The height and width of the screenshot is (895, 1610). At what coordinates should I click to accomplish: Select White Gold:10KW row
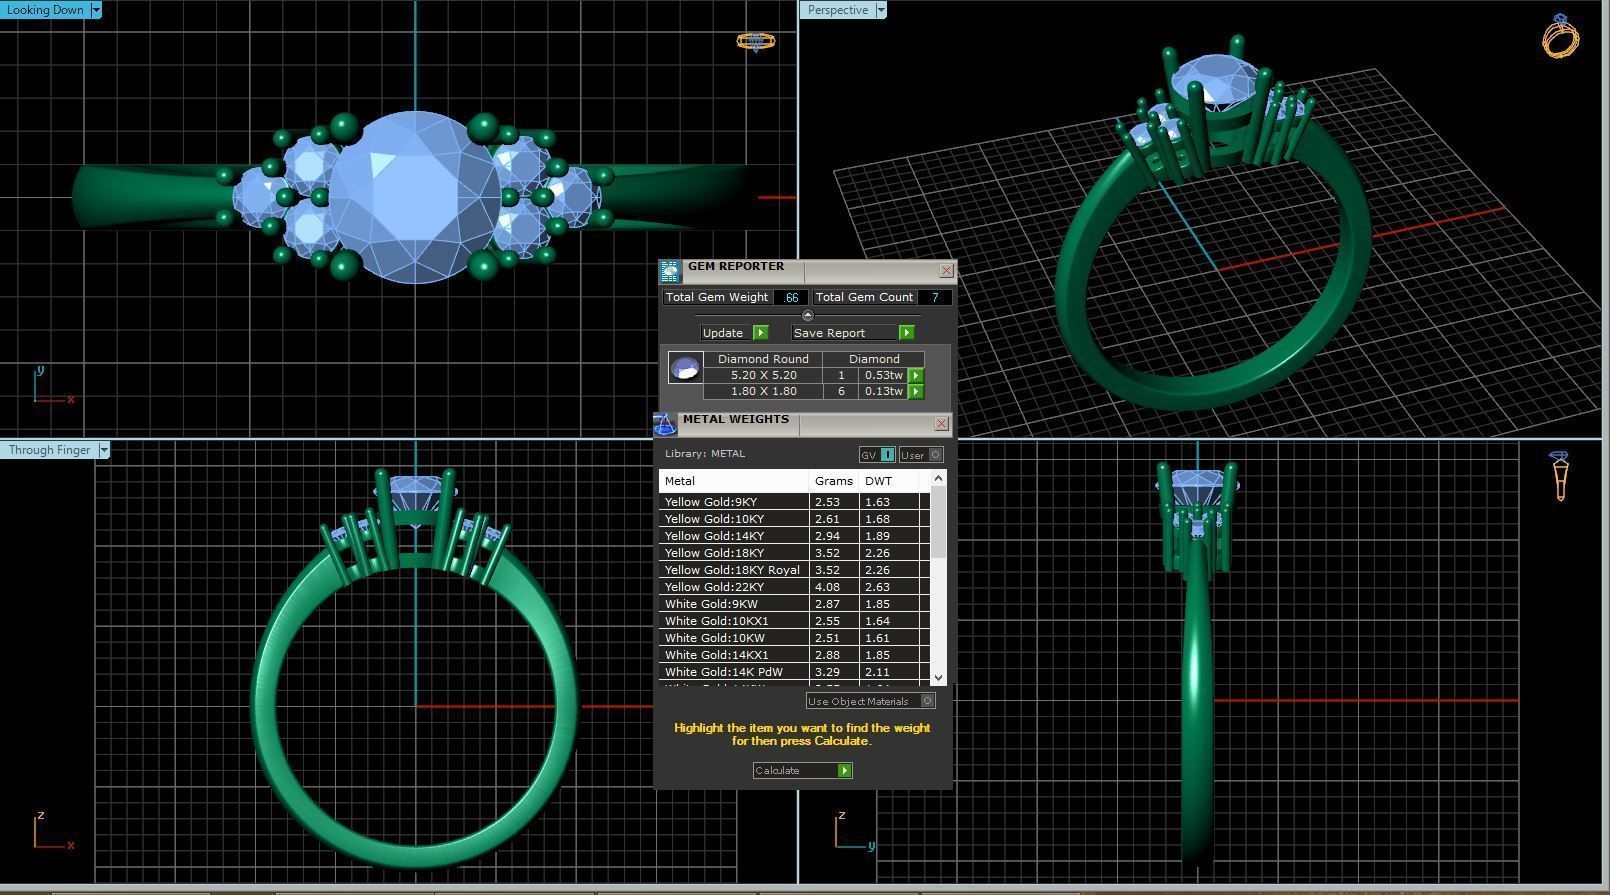[794, 638]
